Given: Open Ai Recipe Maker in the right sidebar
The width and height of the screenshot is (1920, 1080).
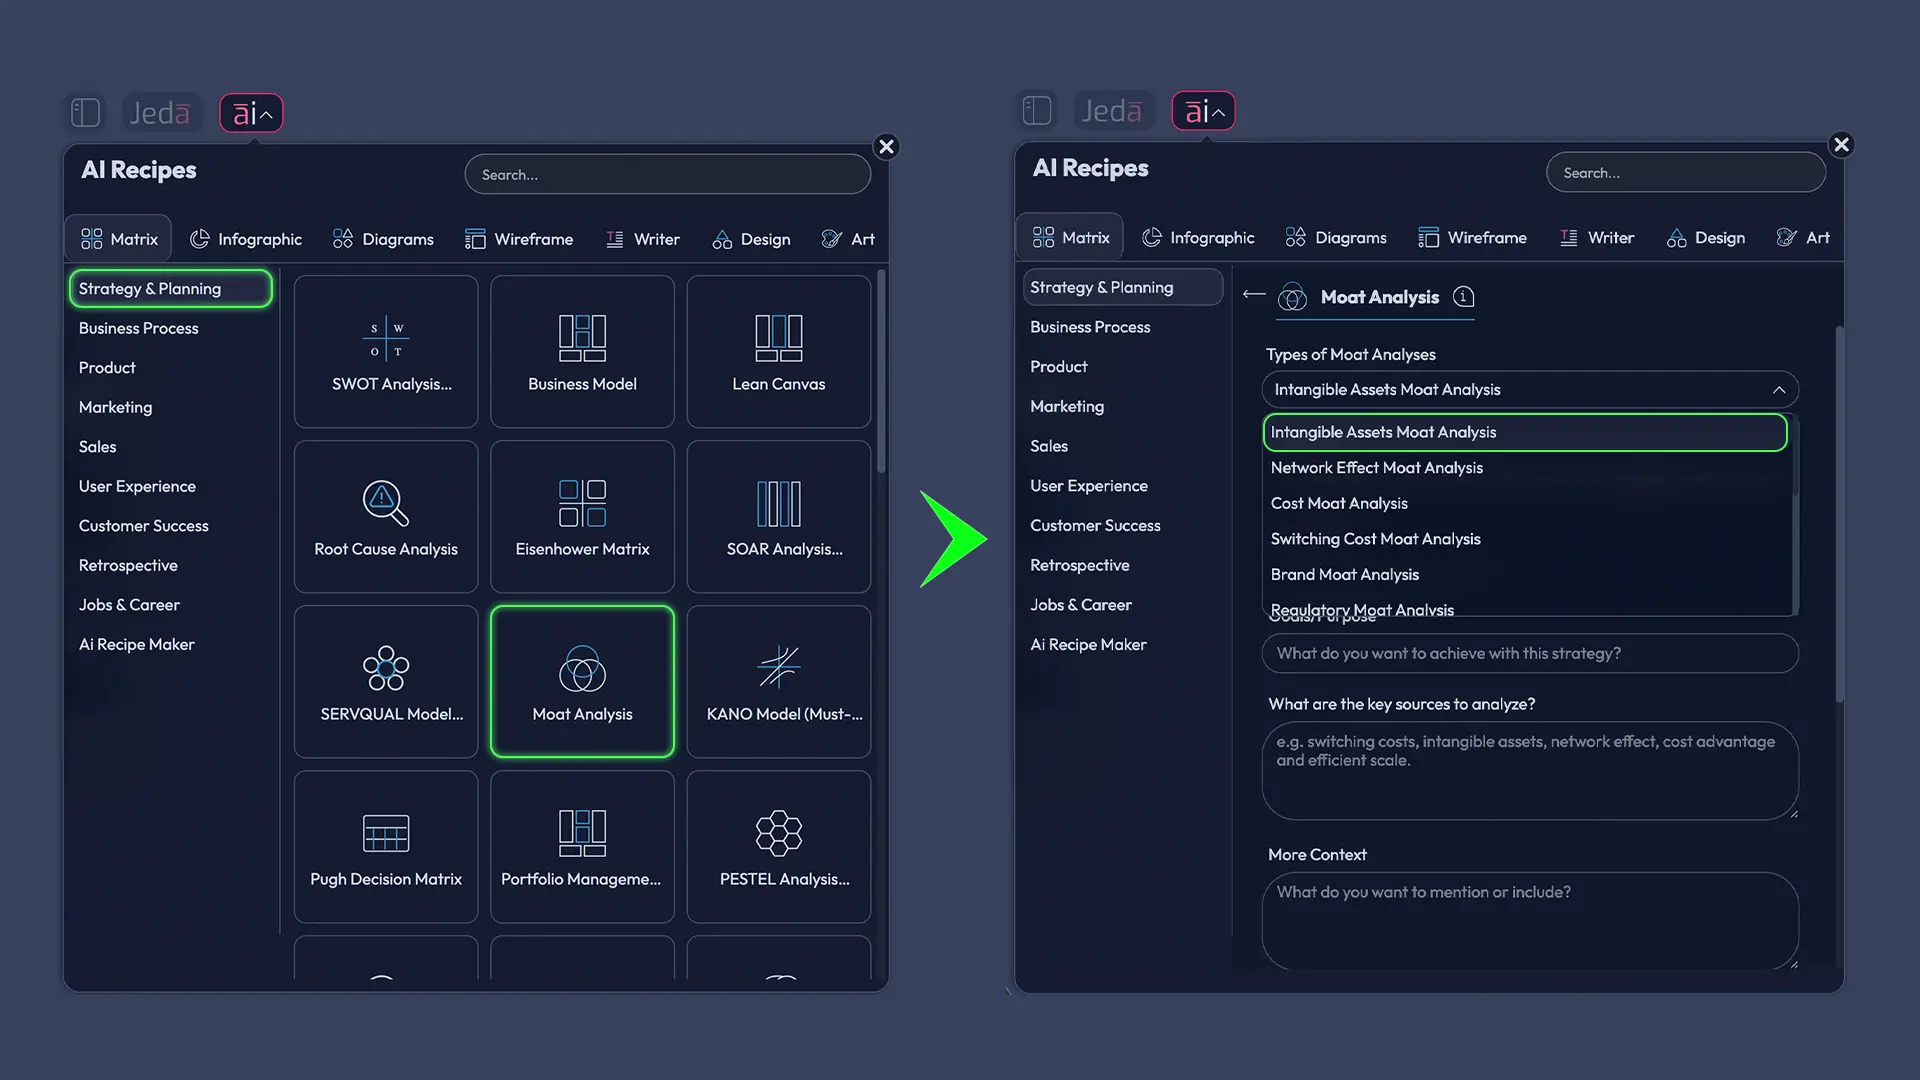Looking at the screenshot, I should click(x=1088, y=645).
